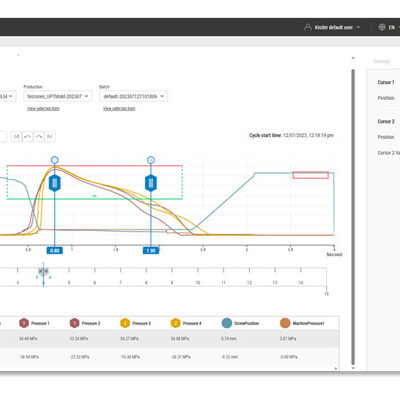Select cursor 2 top circle marker
The width and height of the screenshot is (400, 395).
point(151,160)
